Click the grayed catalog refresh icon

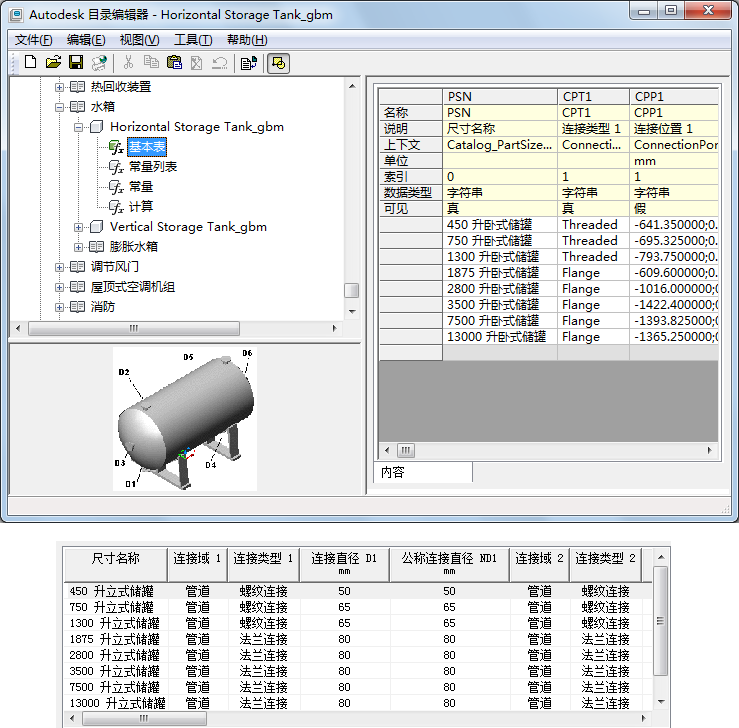[x=99, y=63]
